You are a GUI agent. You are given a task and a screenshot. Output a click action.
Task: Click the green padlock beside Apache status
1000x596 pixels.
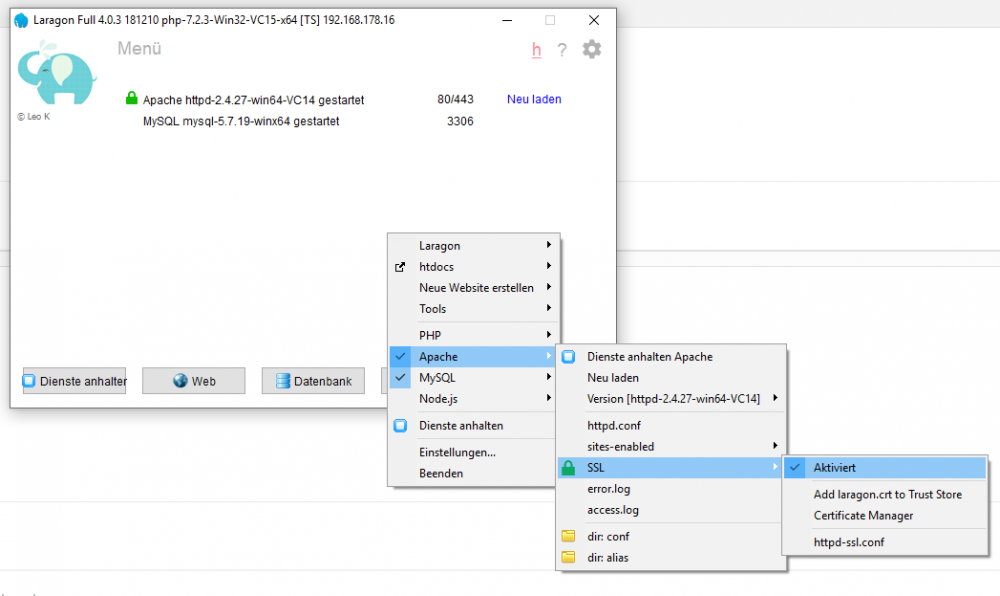point(131,99)
